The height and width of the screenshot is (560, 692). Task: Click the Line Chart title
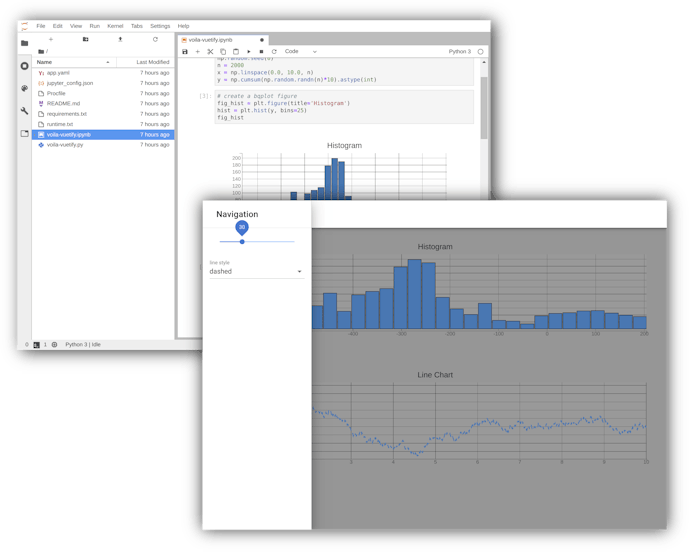point(435,375)
